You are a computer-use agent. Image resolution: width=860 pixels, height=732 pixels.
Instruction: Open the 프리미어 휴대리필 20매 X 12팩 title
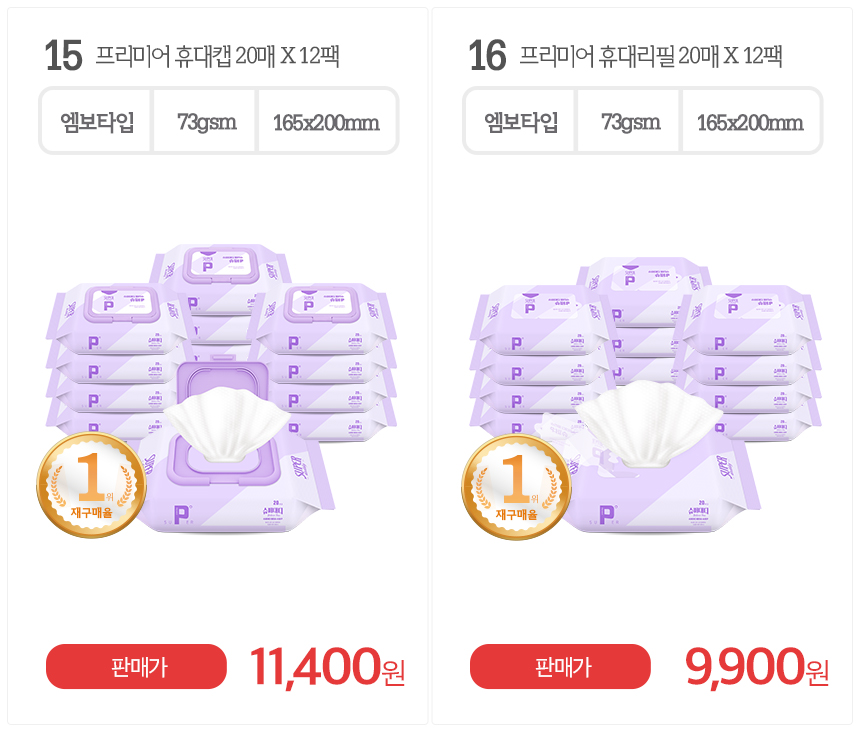[650, 55]
